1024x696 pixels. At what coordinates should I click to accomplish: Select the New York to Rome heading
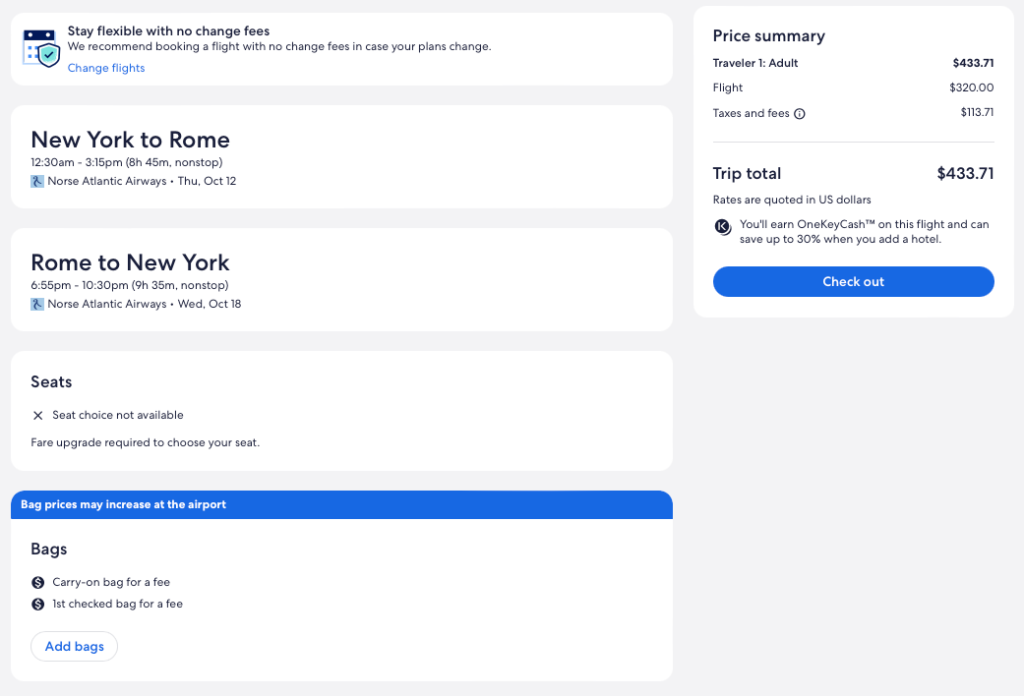[130, 140]
